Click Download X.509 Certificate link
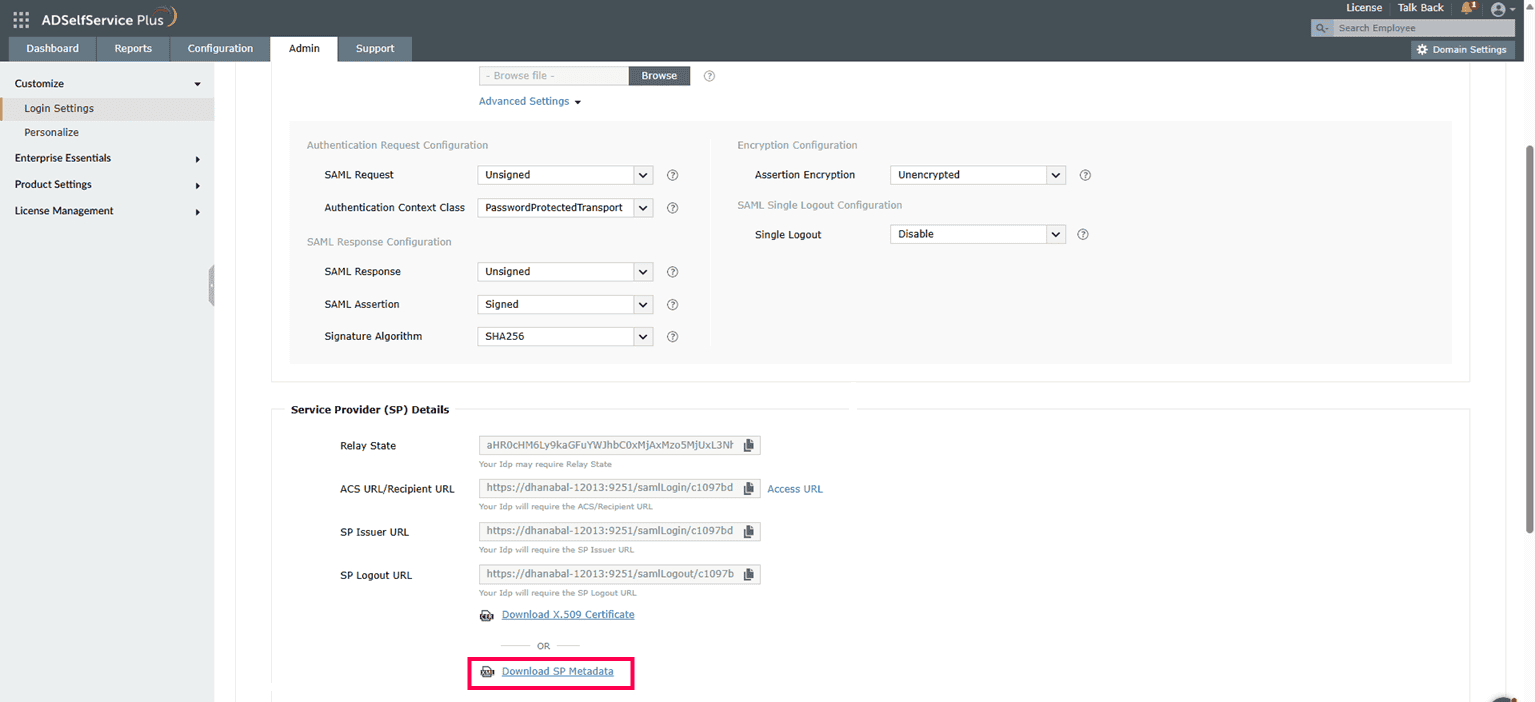Viewport: 1535px width, 702px height. click(x=568, y=615)
